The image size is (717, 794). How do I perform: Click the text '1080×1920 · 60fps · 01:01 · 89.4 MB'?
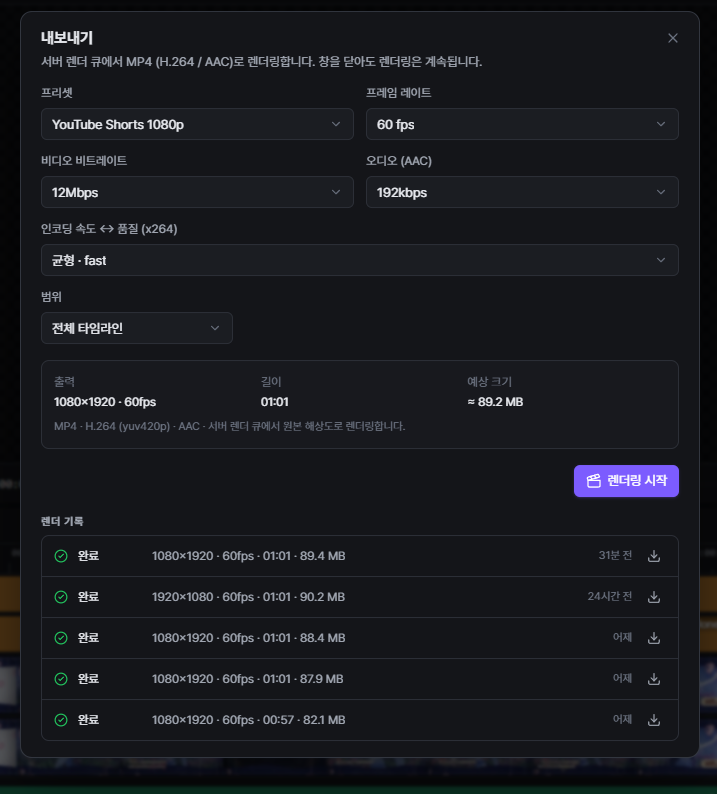249,556
